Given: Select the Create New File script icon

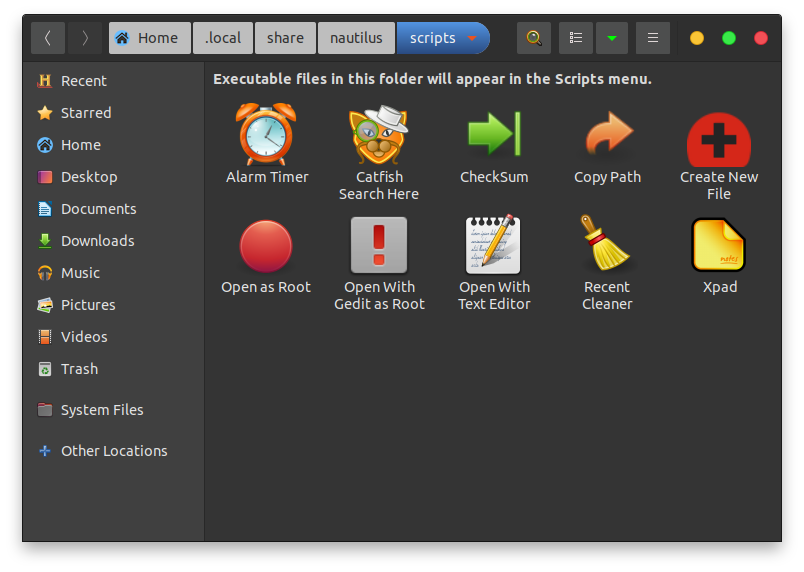Looking at the screenshot, I should point(718,139).
